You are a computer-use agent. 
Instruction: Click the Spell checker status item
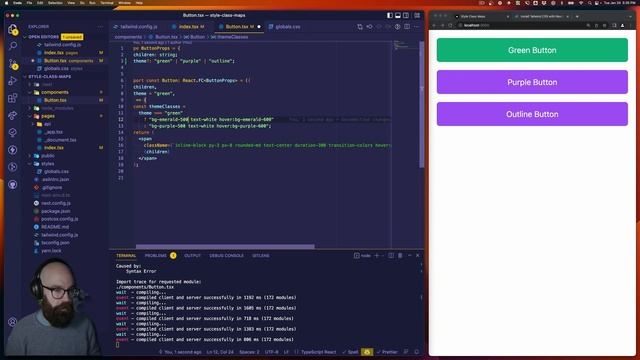(x=350, y=352)
